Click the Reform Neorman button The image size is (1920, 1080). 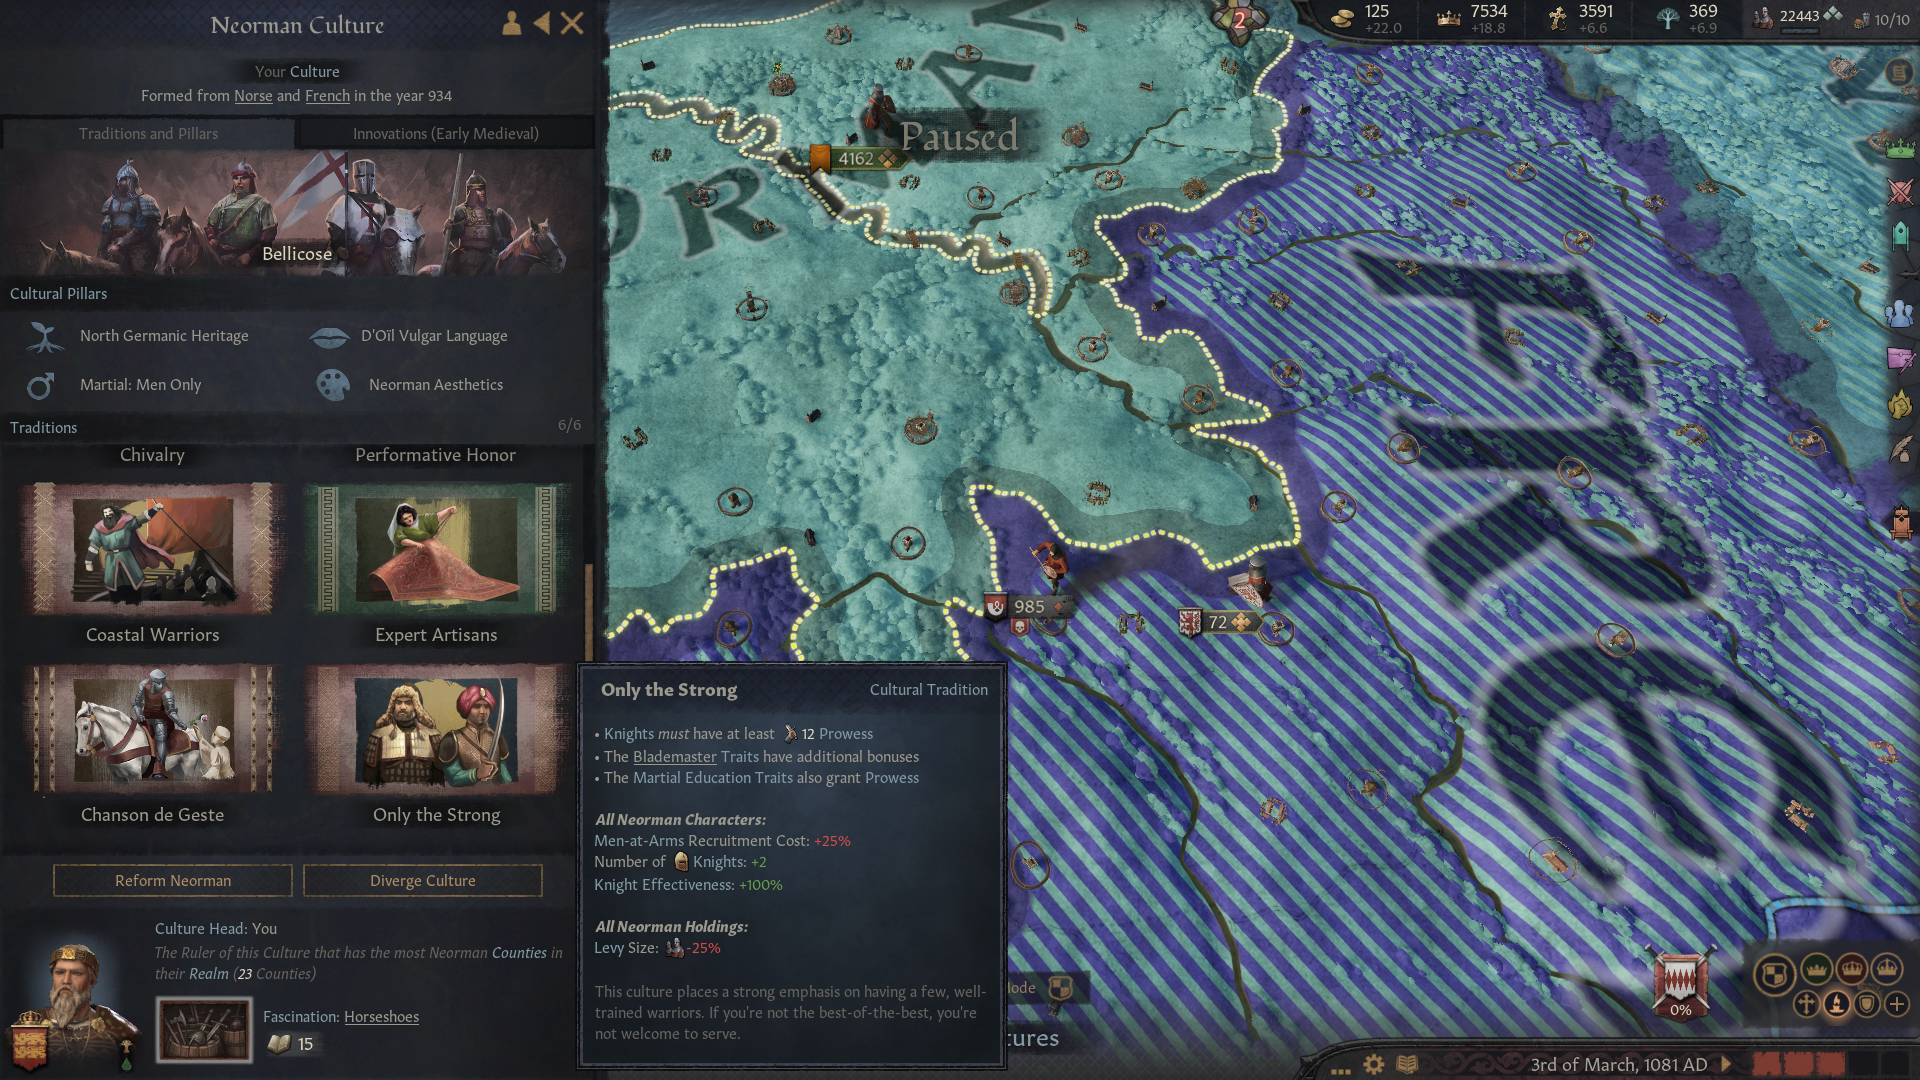pyautogui.click(x=173, y=880)
